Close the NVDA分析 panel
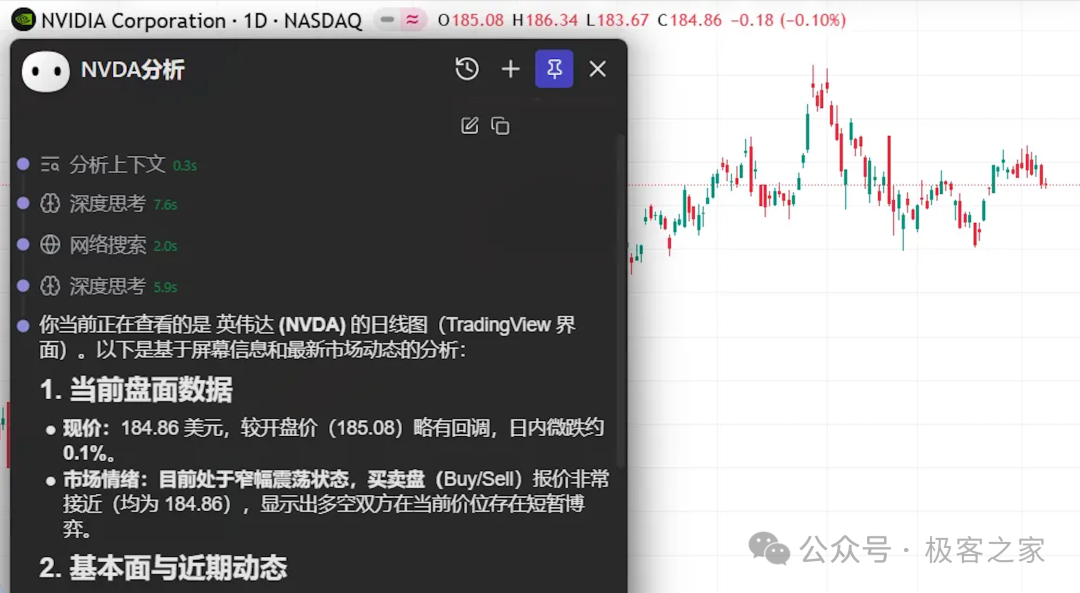1080x593 pixels. (x=598, y=69)
